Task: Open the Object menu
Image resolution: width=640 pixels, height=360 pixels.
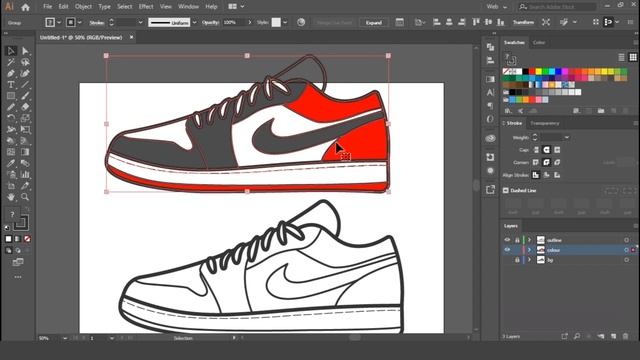Action: 83,7
